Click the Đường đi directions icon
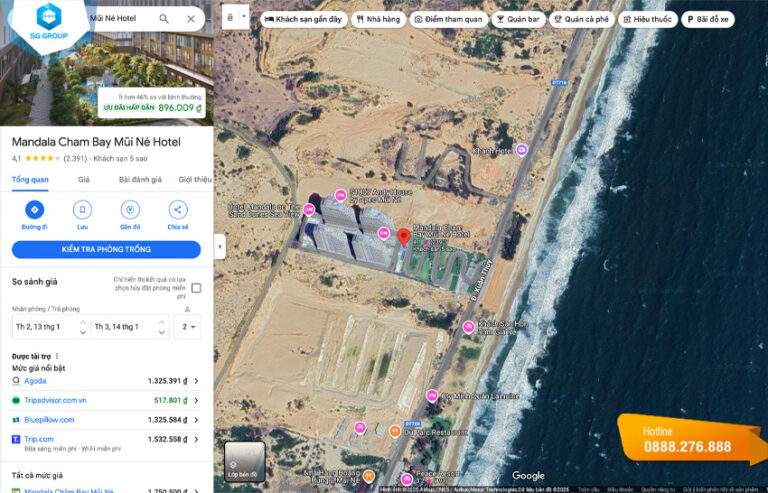768x493 pixels. (x=34, y=210)
